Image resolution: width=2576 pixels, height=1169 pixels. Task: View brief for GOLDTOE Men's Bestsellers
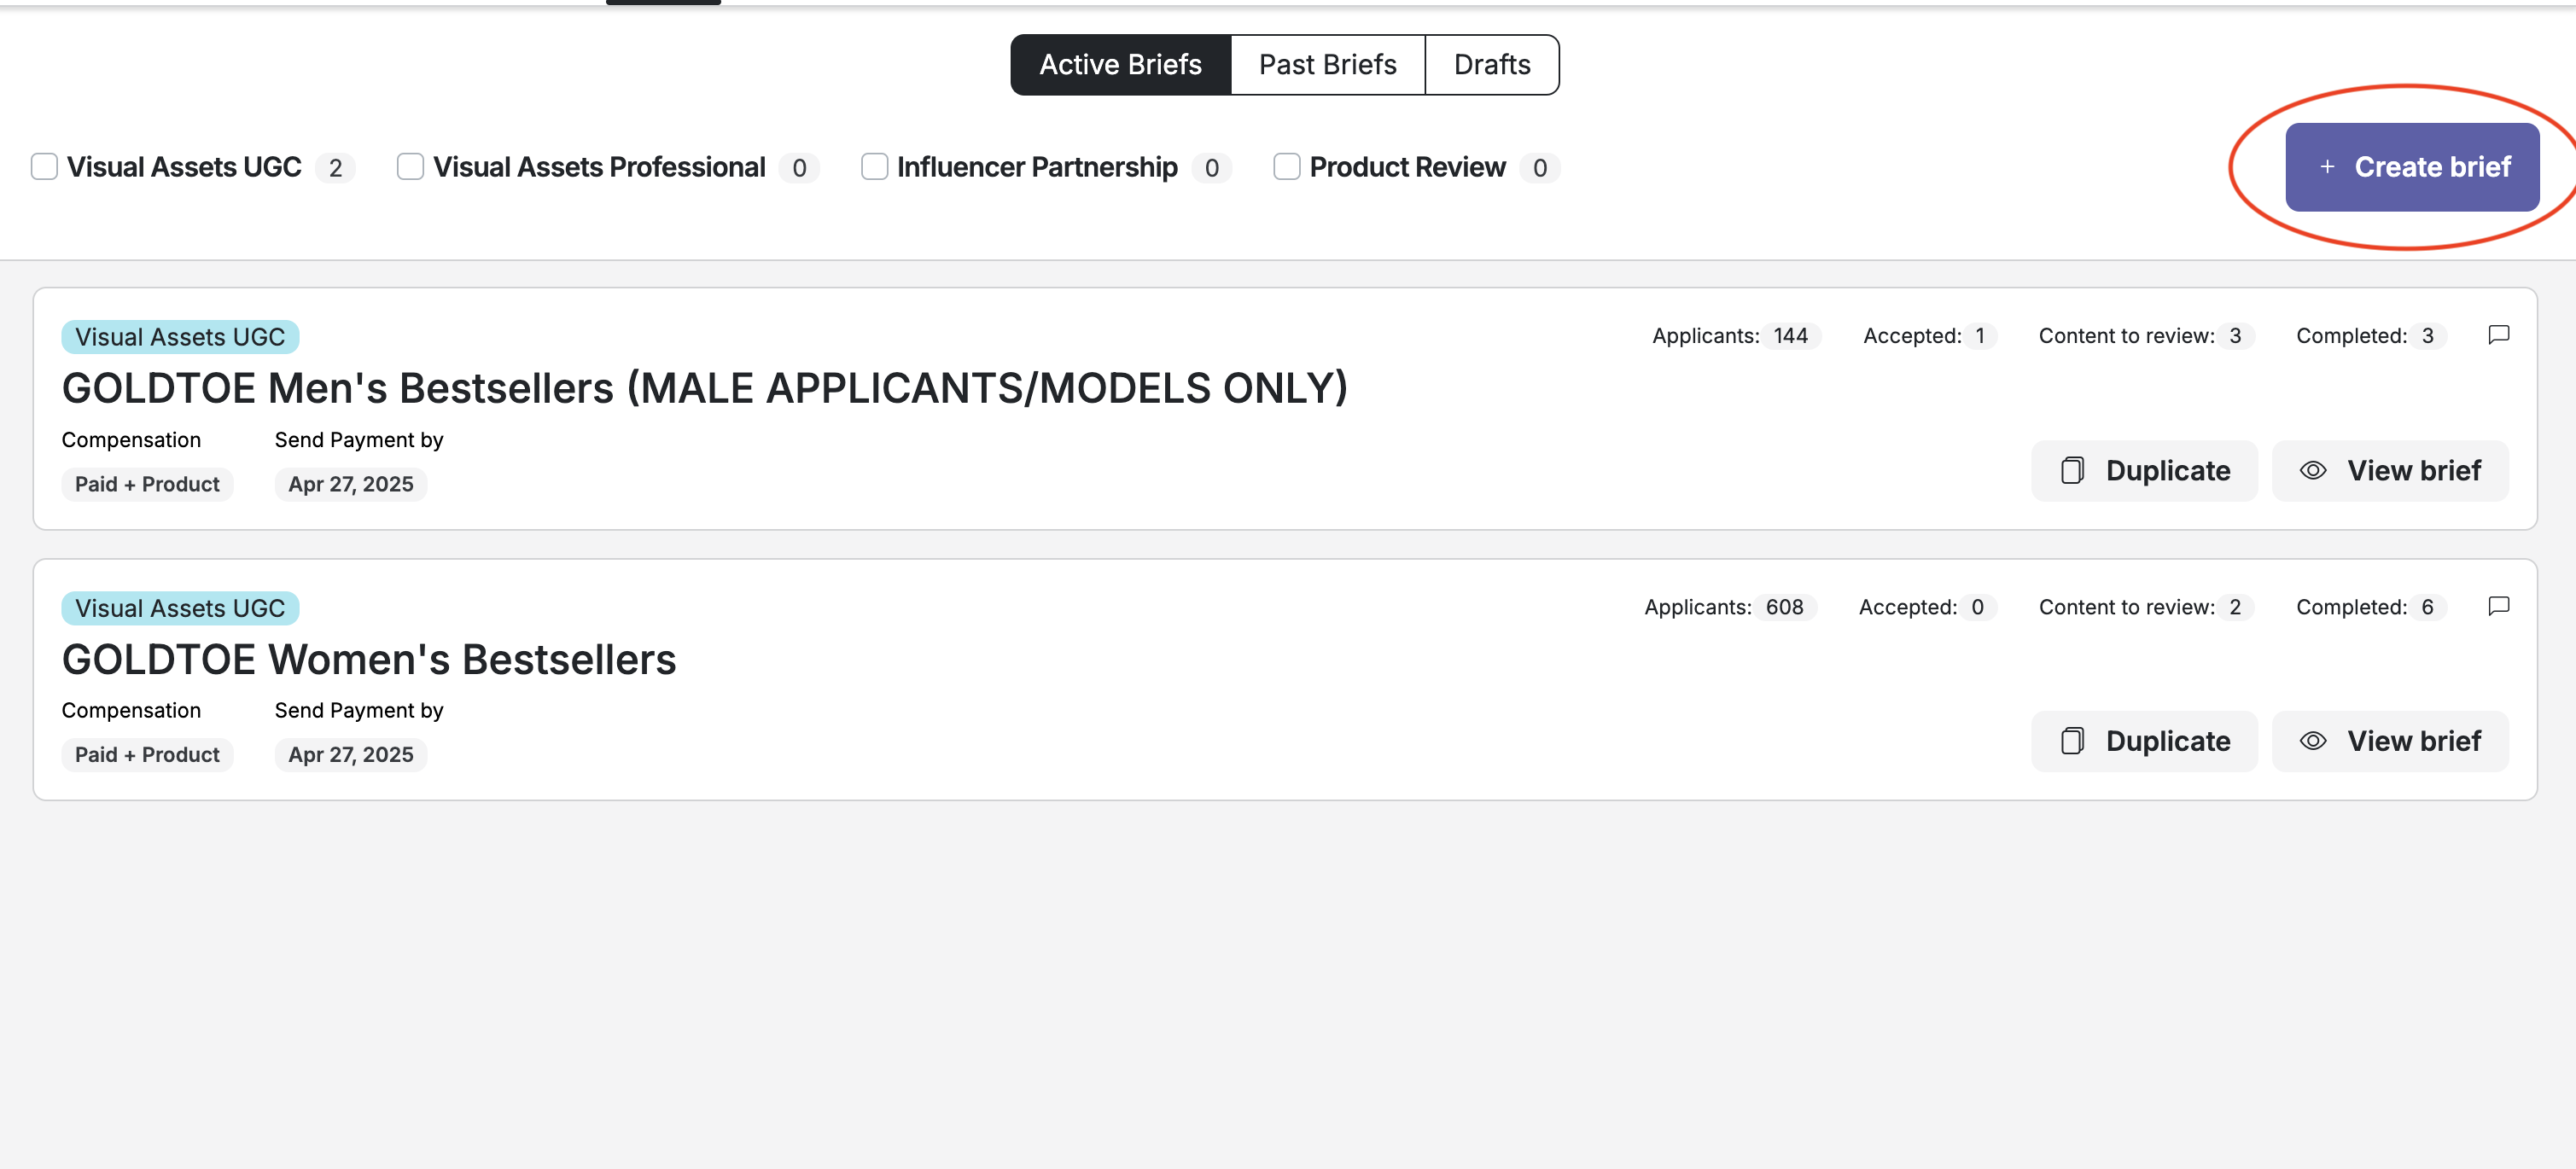coord(2390,471)
